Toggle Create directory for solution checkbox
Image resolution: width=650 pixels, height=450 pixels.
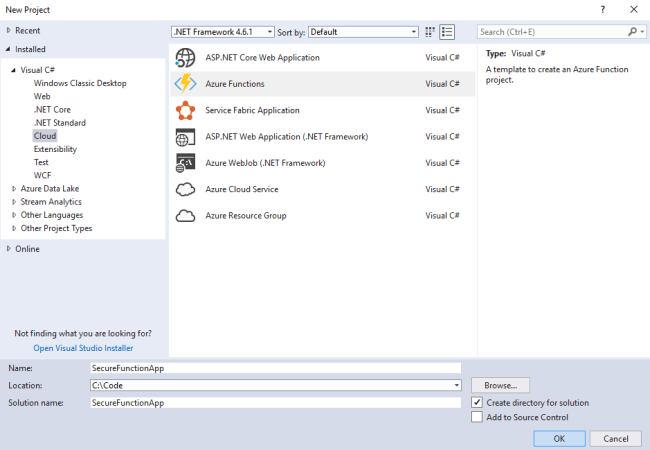[x=477, y=402]
